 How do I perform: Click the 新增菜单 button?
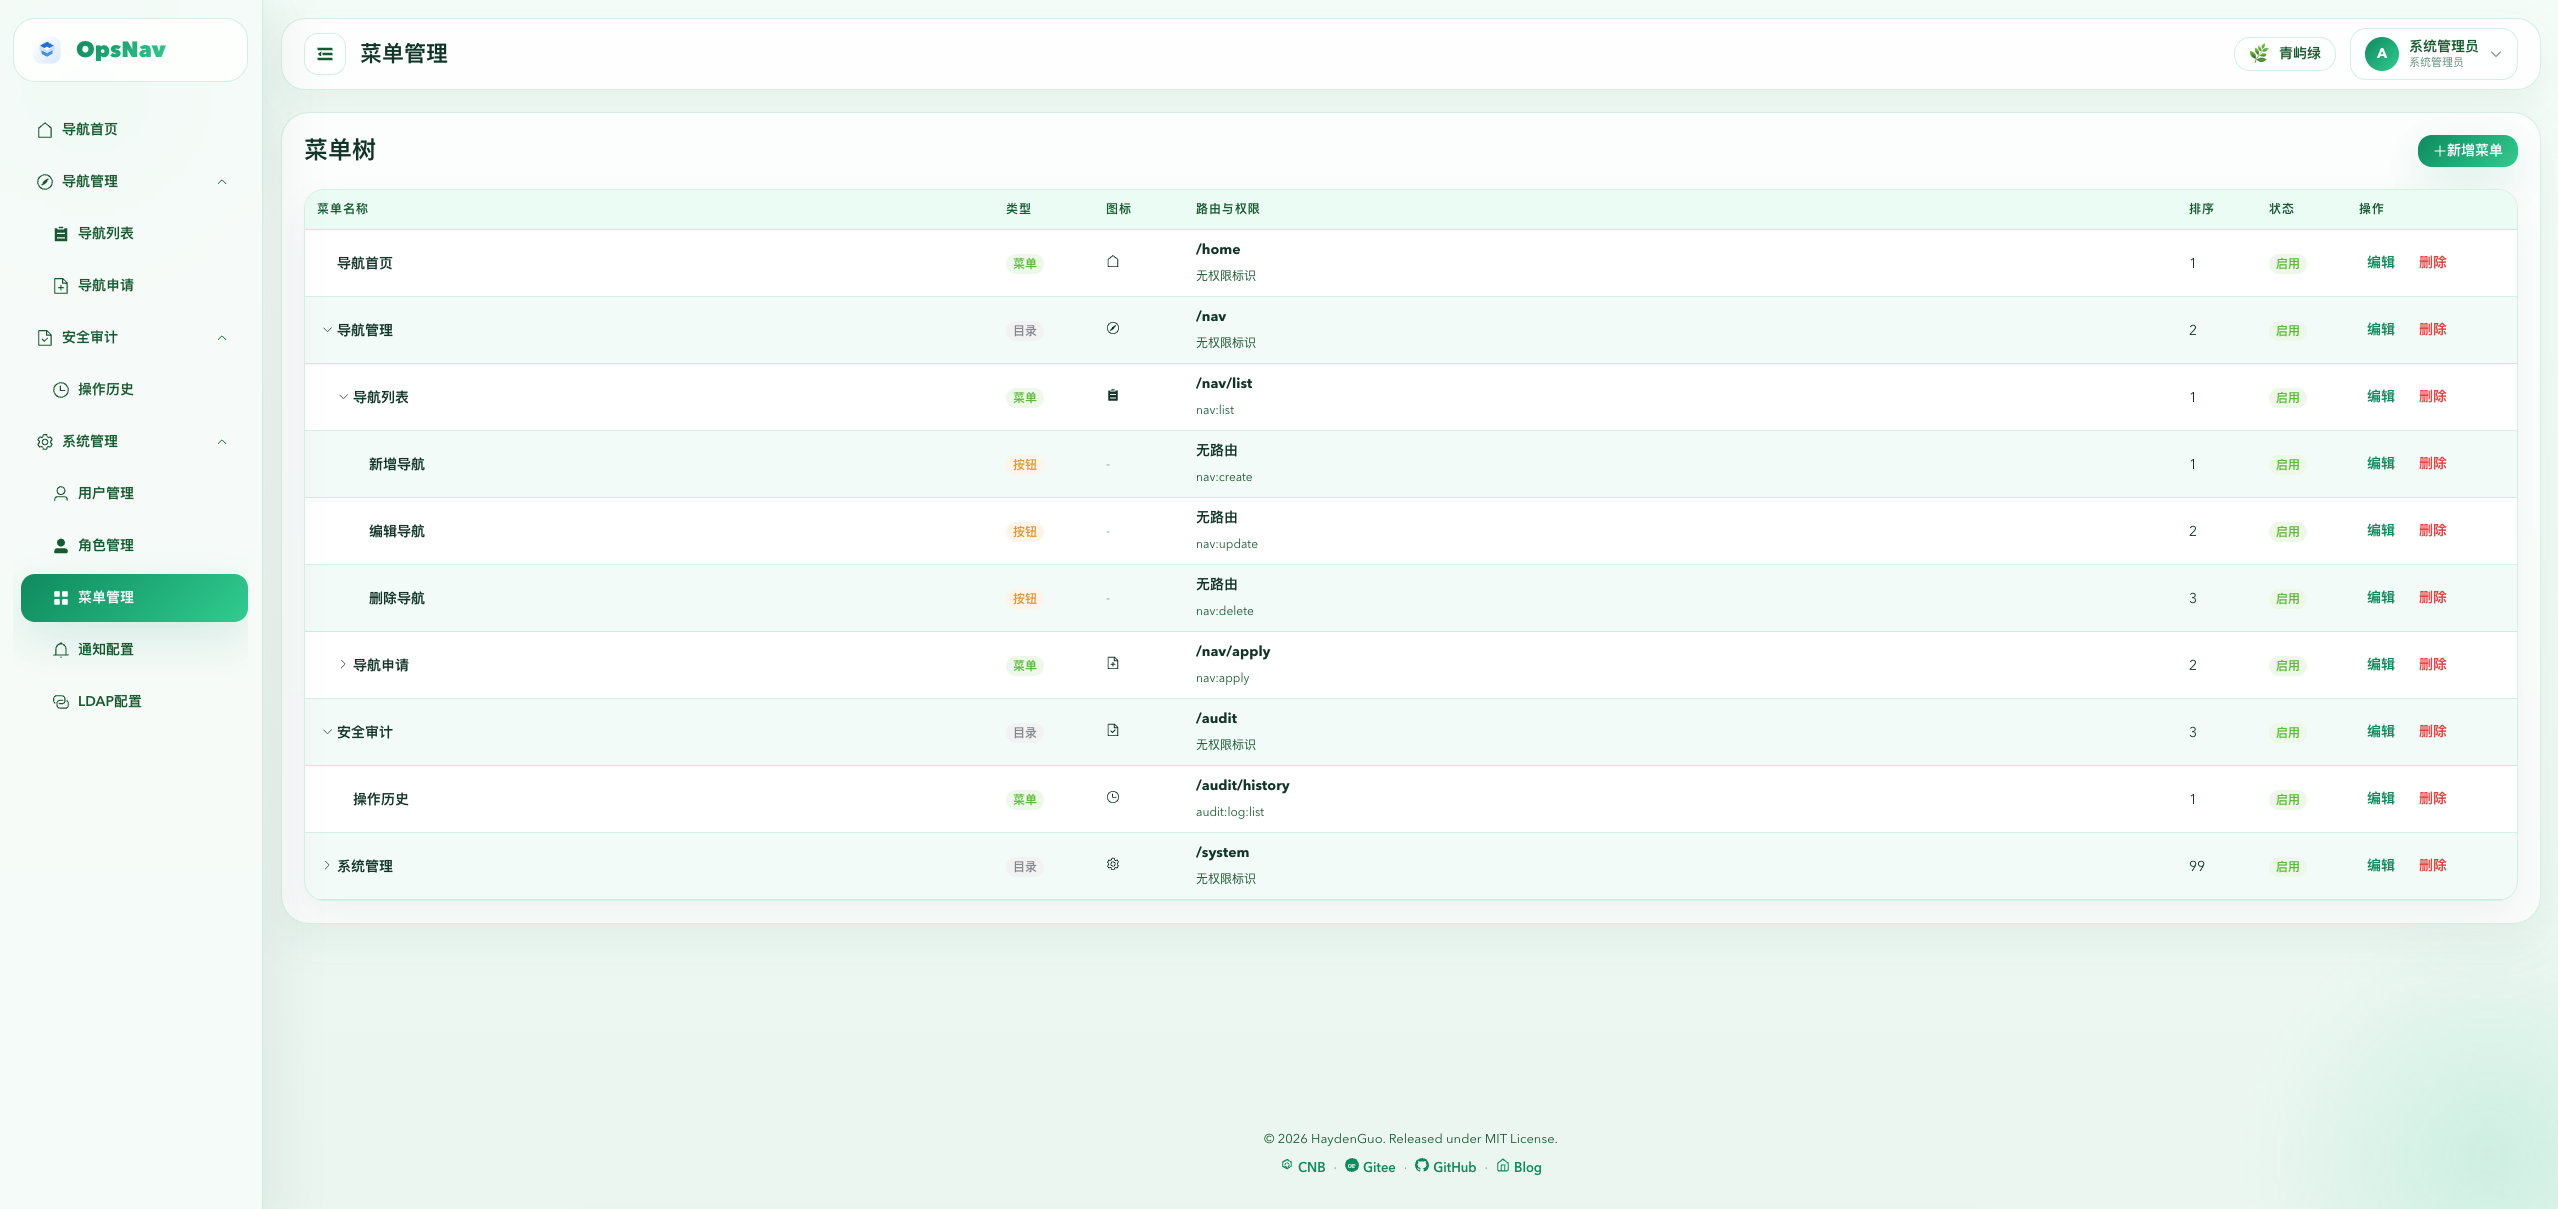[x=2467, y=151]
